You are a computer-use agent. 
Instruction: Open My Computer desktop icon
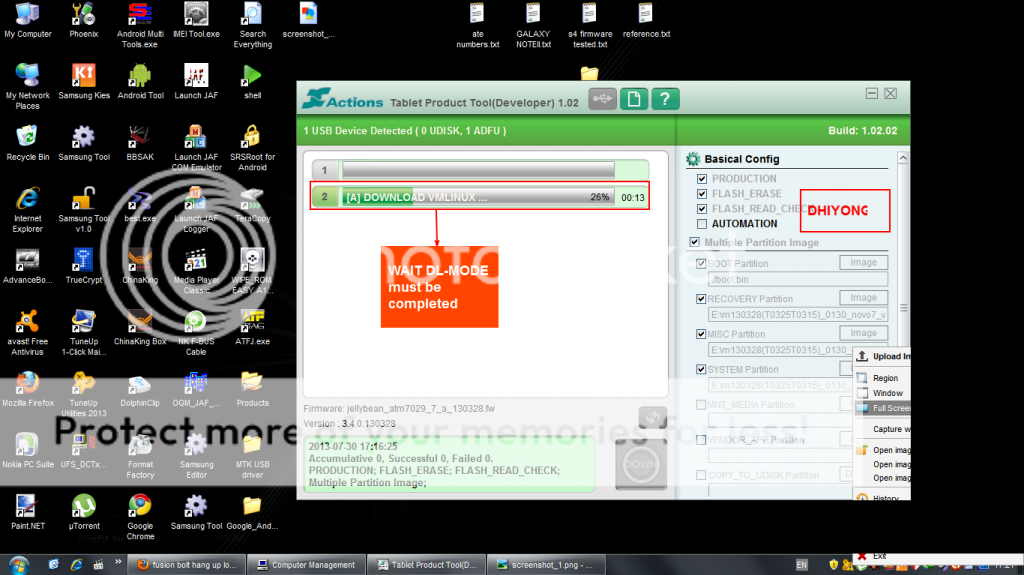click(x=27, y=21)
